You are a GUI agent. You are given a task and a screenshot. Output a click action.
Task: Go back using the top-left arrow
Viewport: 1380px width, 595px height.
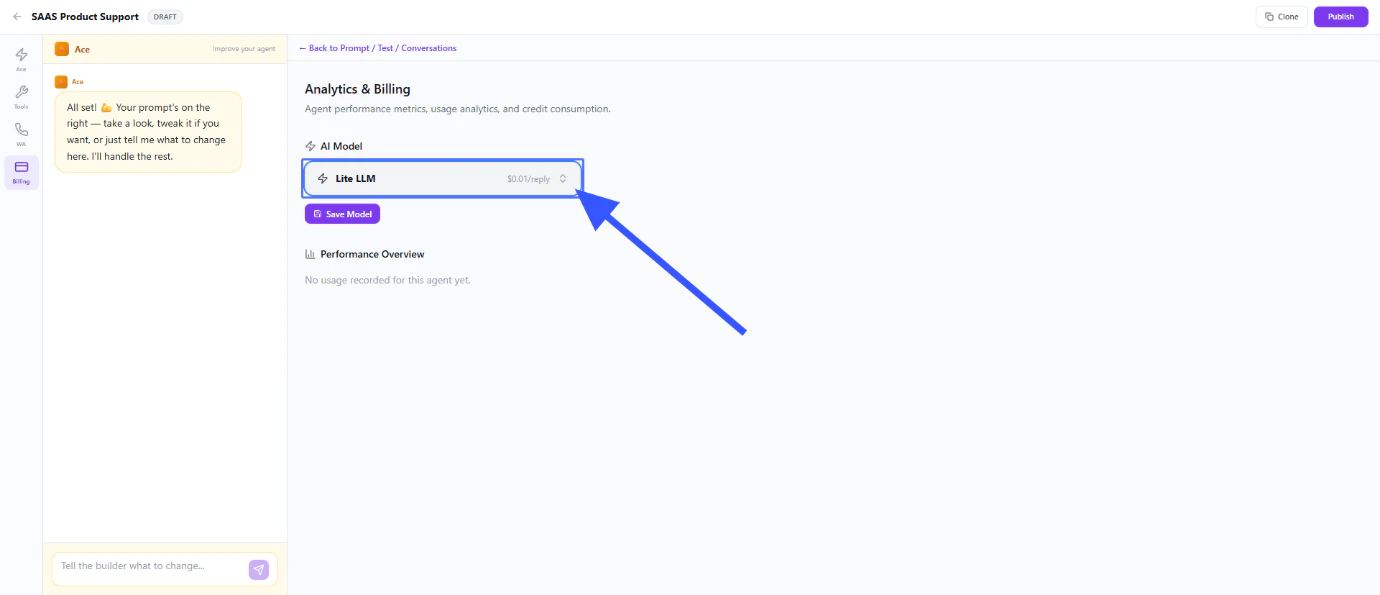tap(17, 17)
